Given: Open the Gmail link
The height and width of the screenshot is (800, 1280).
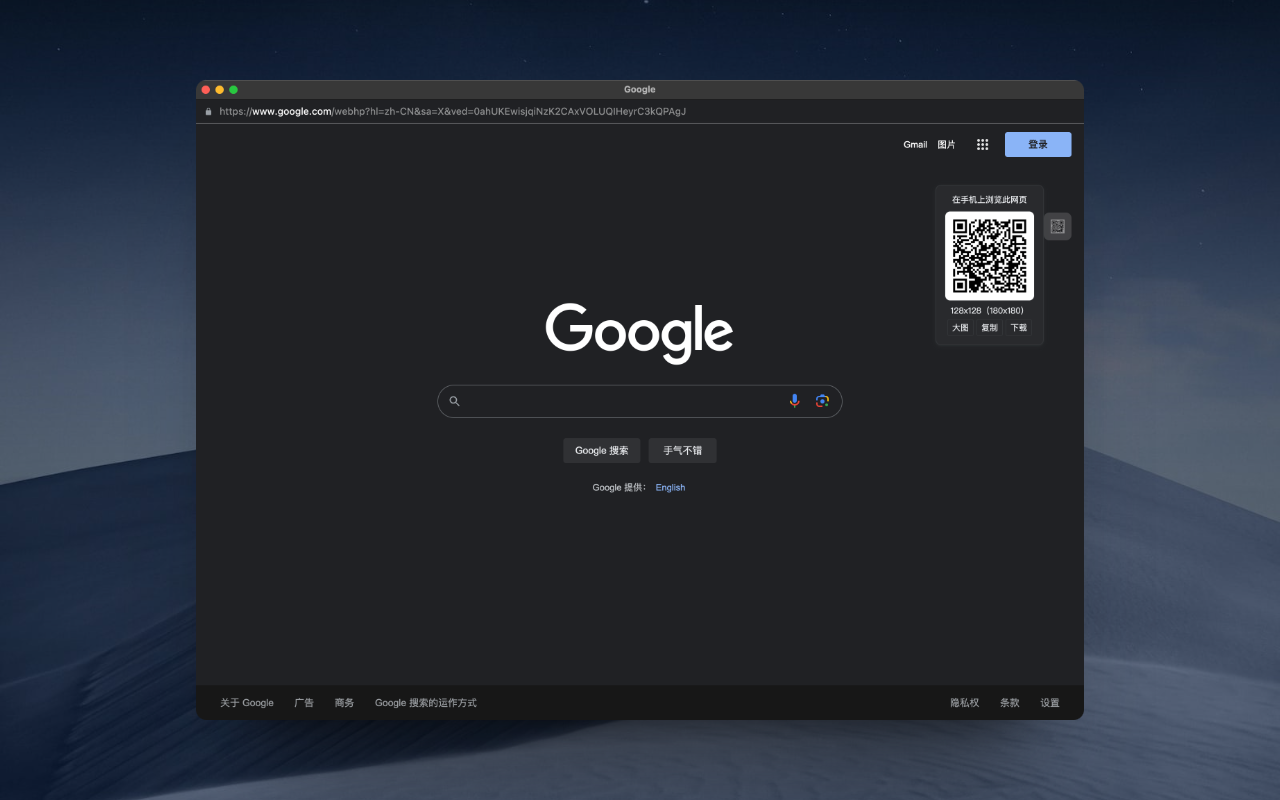Looking at the screenshot, I should click(915, 145).
